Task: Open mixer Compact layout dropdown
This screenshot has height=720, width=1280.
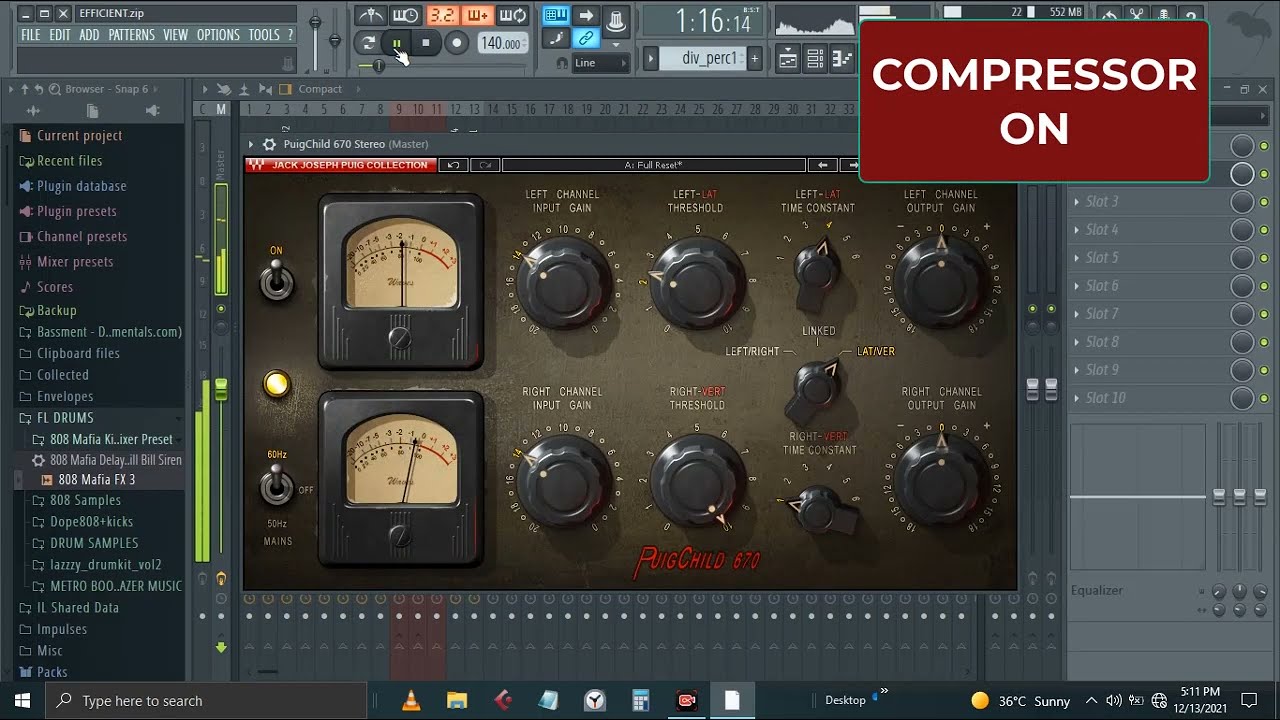Action: point(320,89)
